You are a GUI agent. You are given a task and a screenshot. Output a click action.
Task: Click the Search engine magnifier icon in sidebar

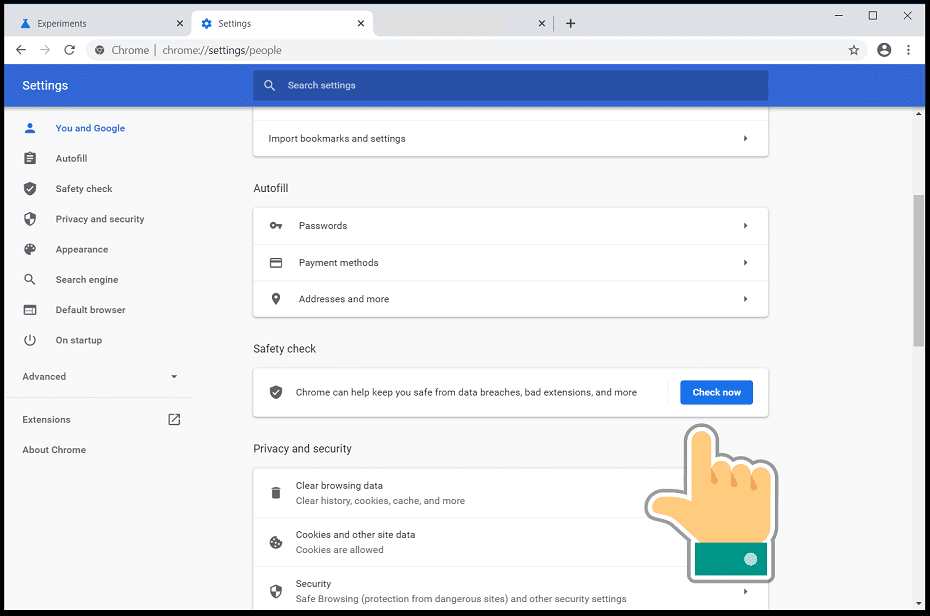(x=30, y=279)
